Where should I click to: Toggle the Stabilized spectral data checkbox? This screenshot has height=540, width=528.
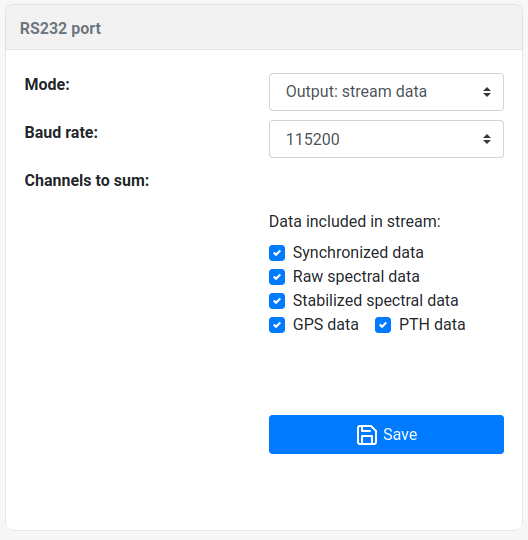point(277,301)
